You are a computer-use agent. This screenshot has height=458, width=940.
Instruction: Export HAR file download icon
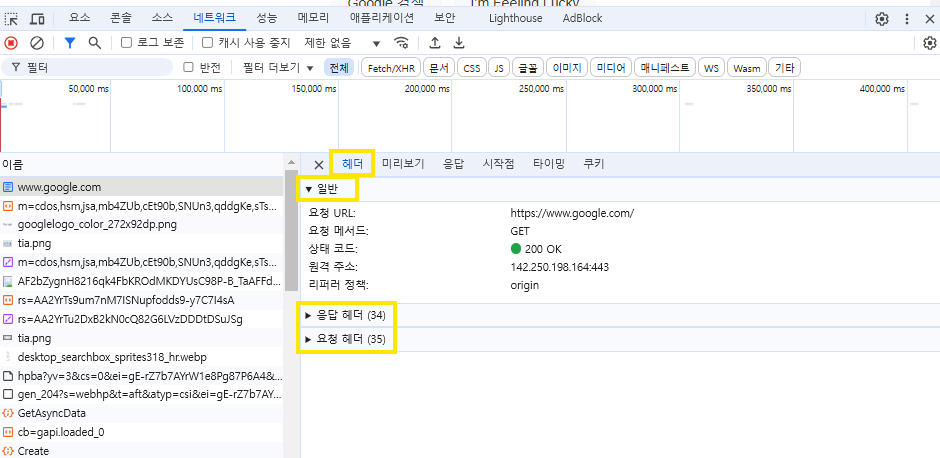(459, 43)
